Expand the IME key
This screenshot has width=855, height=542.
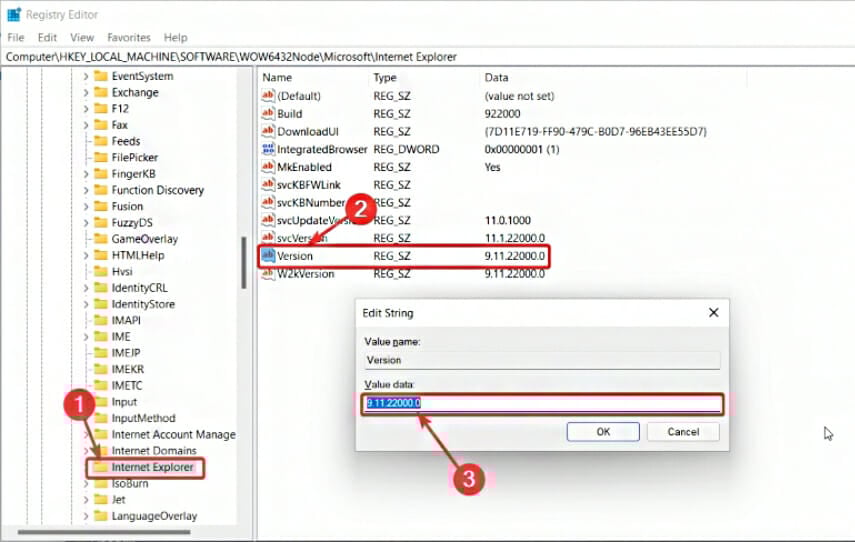pyautogui.click(x=86, y=337)
